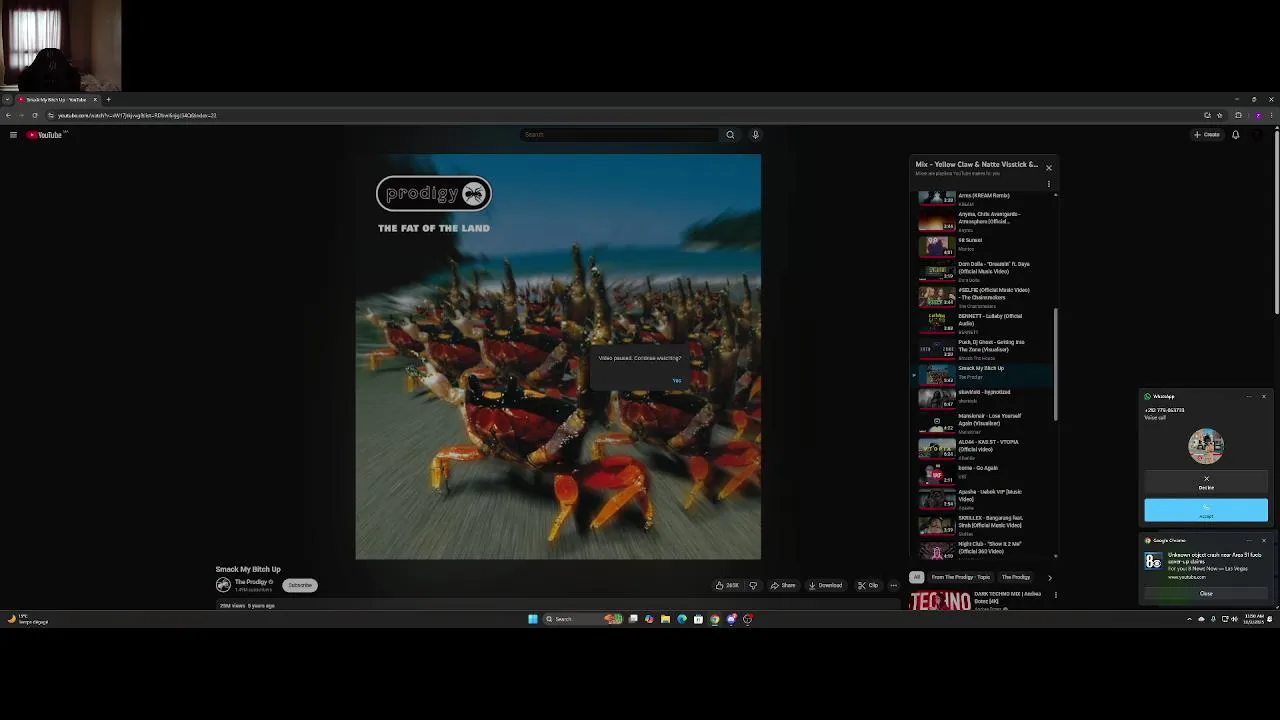Click the Clip scissors button
The height and width of the screenshot is (720, 1280).
pyautogui.click(x=868, y=585)
